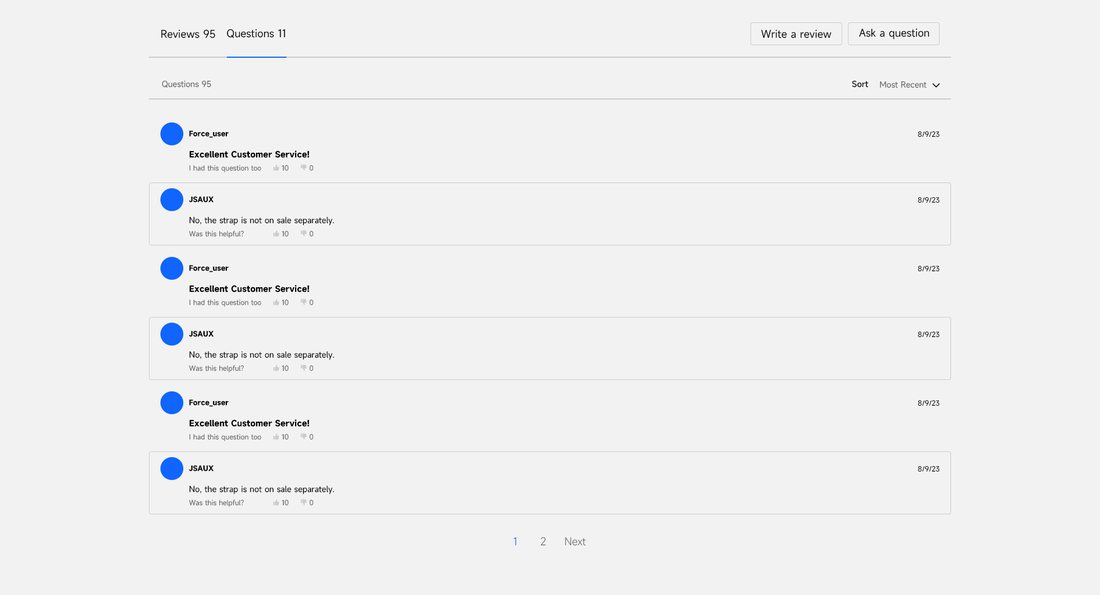Click the 8/9/23 date on the first question
This screenshot has height=595, width=1100.
coord(928,134)
